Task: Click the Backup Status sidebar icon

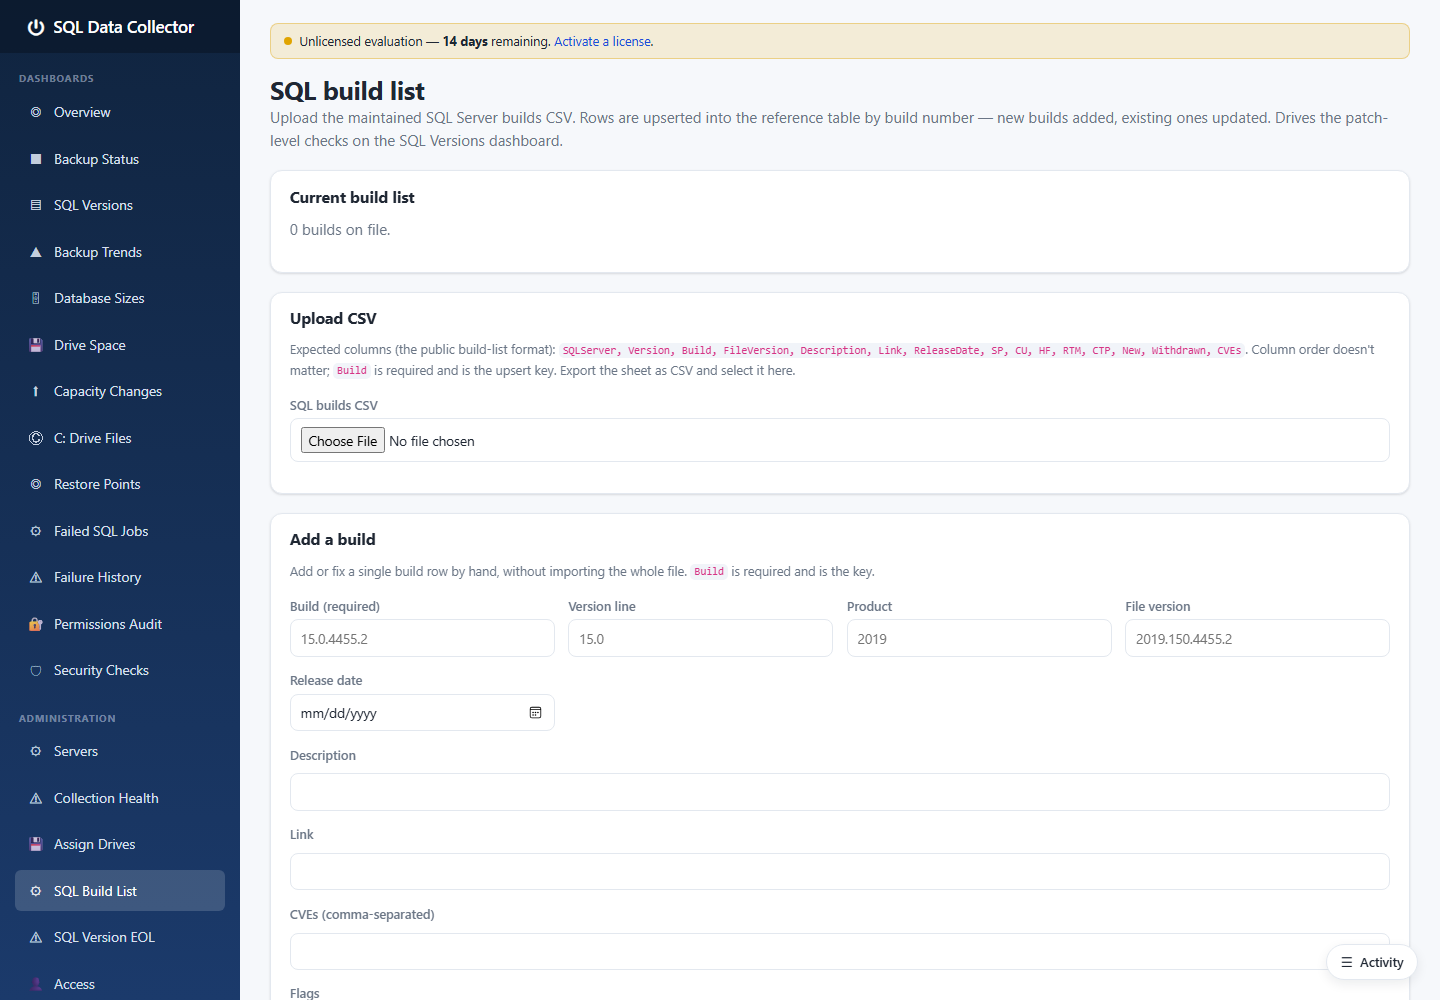Action: point(36,159)
